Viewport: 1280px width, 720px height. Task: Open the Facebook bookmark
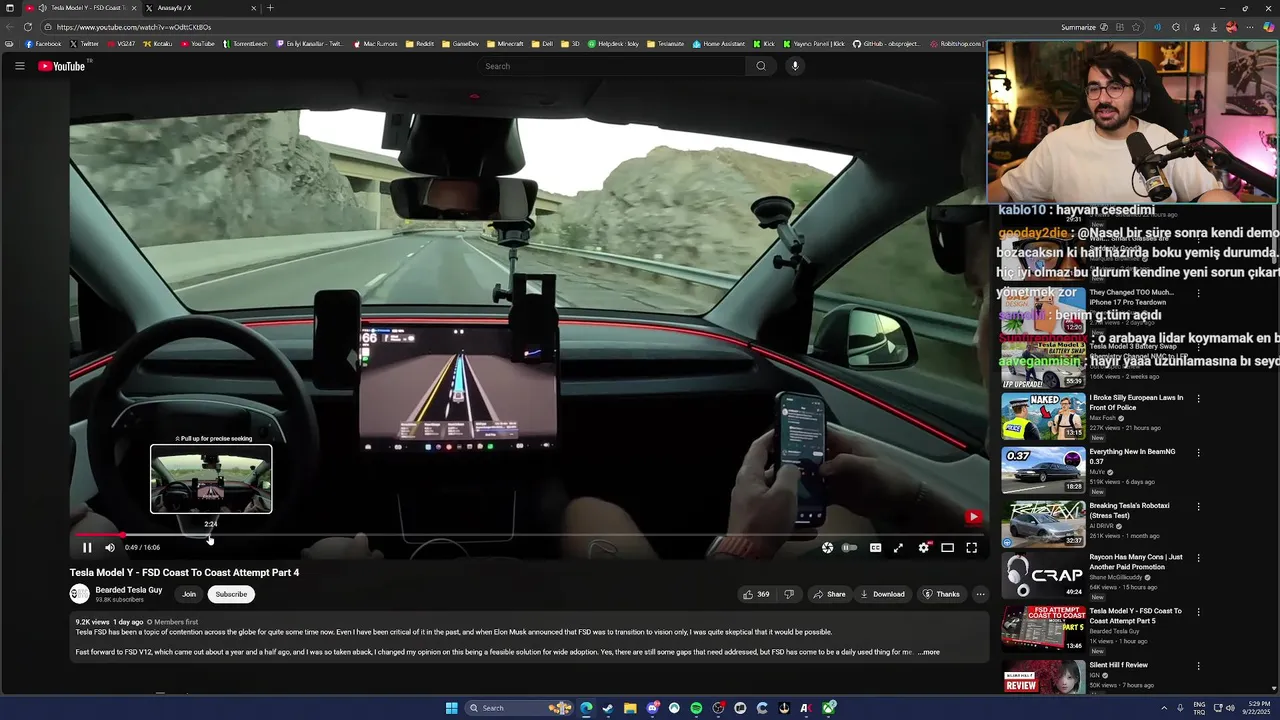pyautogui.click(x=43, y=44)
